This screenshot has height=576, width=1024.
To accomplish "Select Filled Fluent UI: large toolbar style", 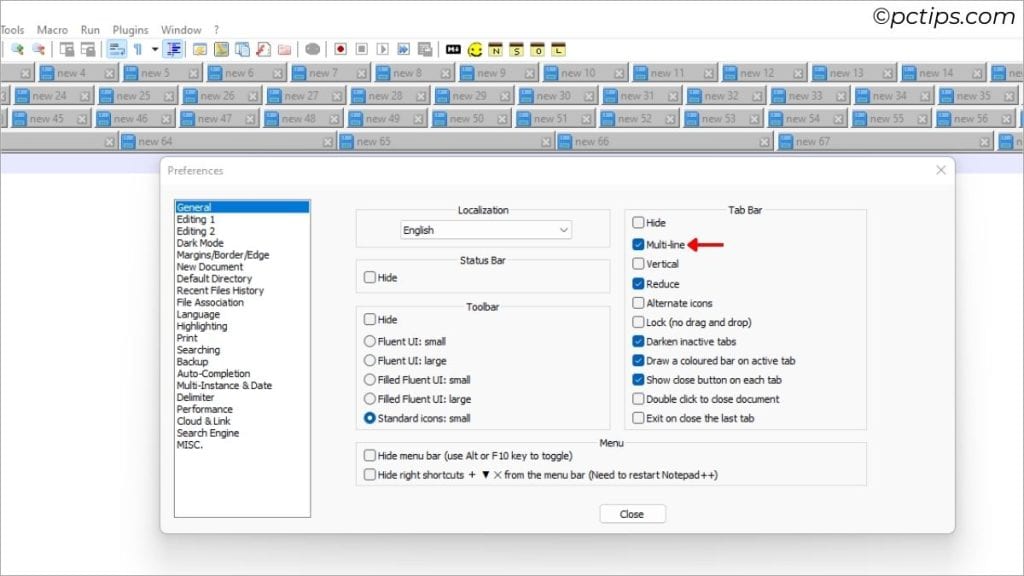I will coord(369,398).
